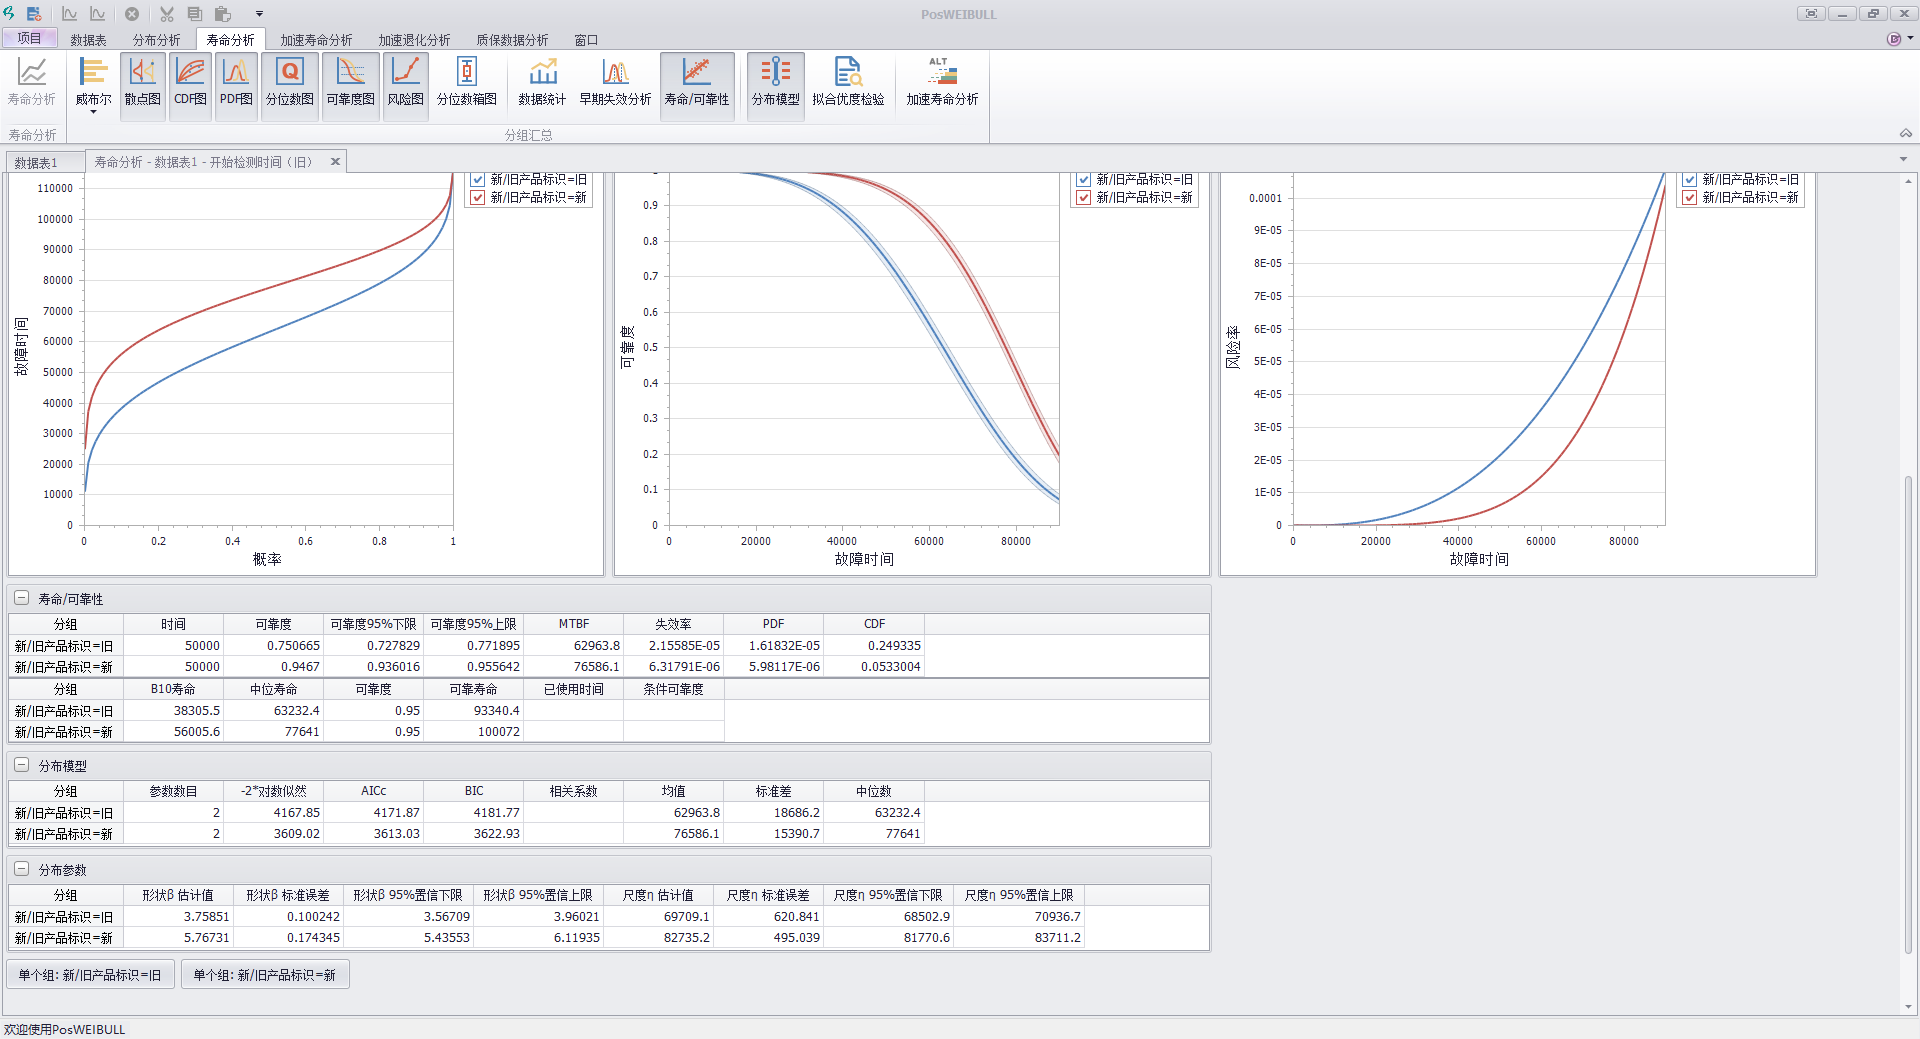This screenshot has width=1920, height=1039.
Task: Uncheck 旧 series in quantile chart legend
Action: (478, 180)
